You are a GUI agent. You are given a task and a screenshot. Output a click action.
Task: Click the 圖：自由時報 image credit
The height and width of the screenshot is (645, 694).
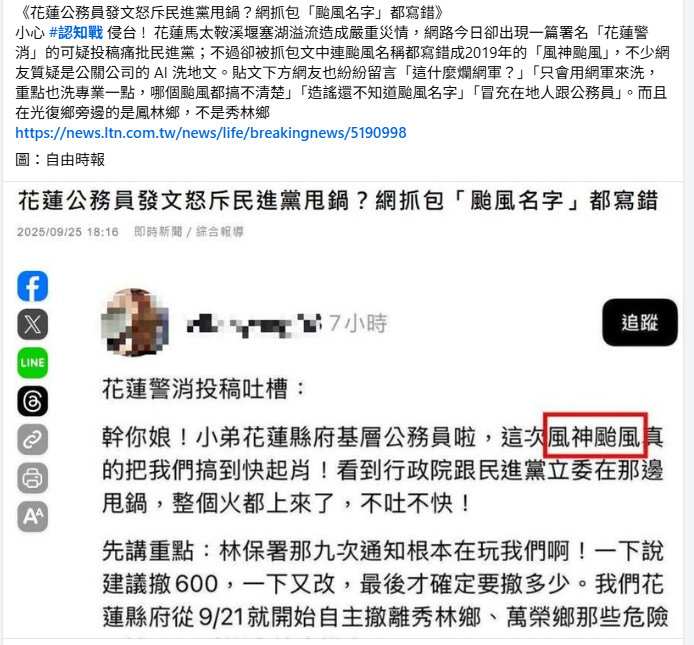60,159
